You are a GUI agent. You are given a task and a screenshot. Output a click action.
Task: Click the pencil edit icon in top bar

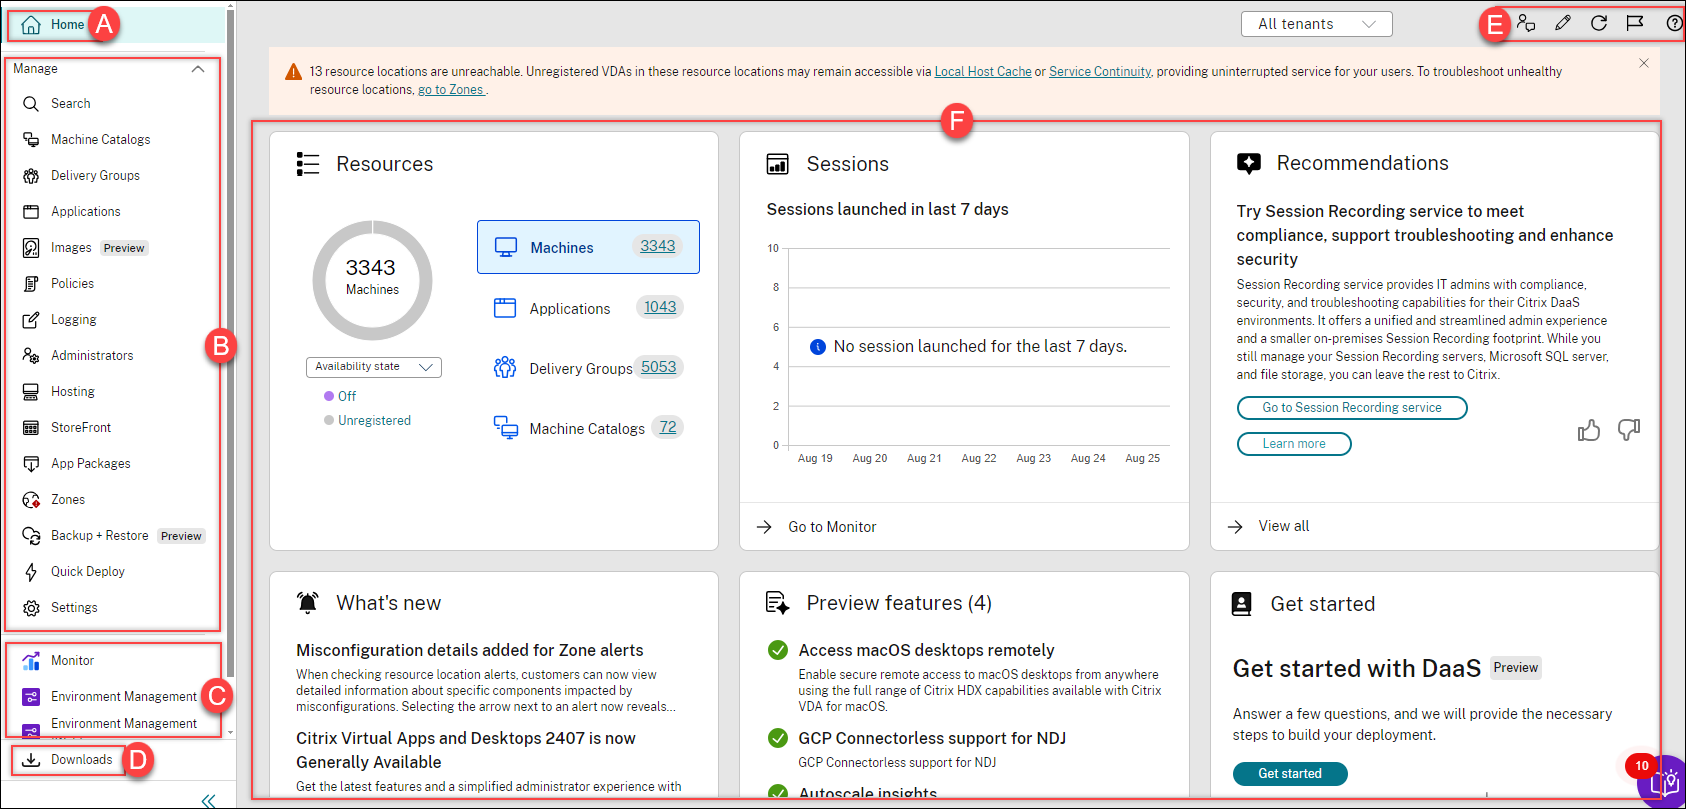pyautogui.click(x=1563, y=23)
